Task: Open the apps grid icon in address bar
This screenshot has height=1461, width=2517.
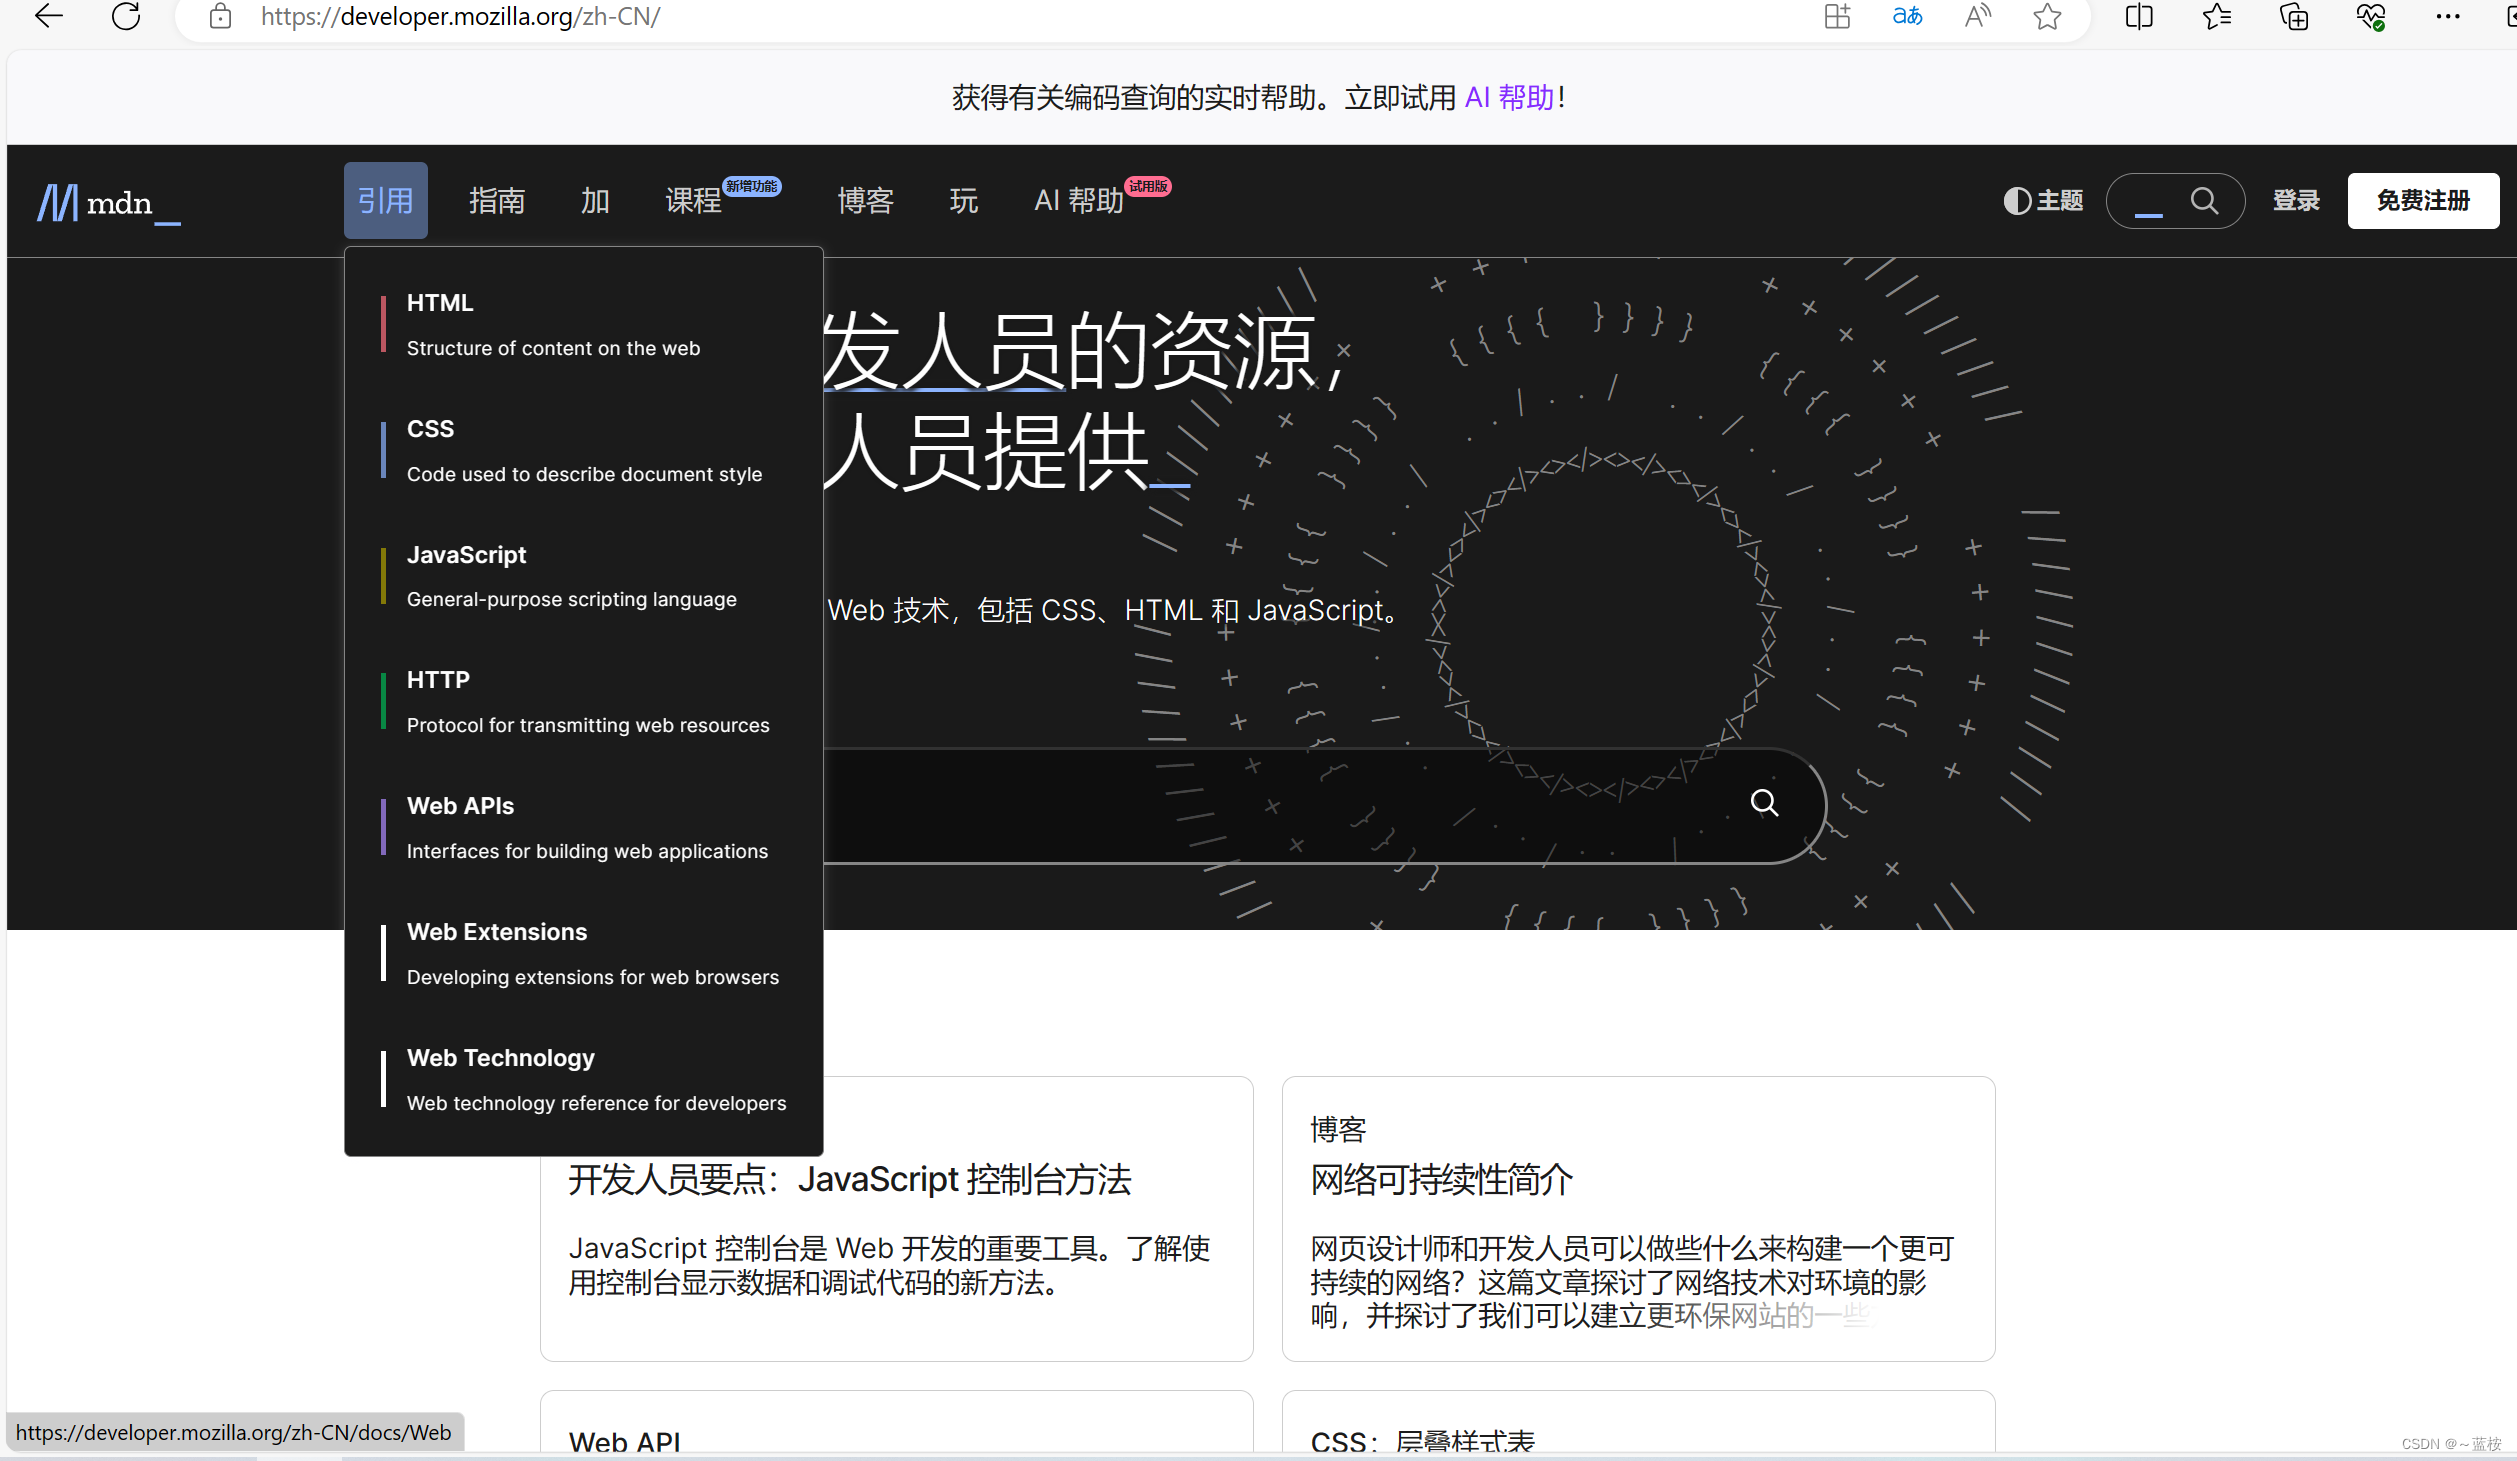Action: click(x=1837, y=16)
